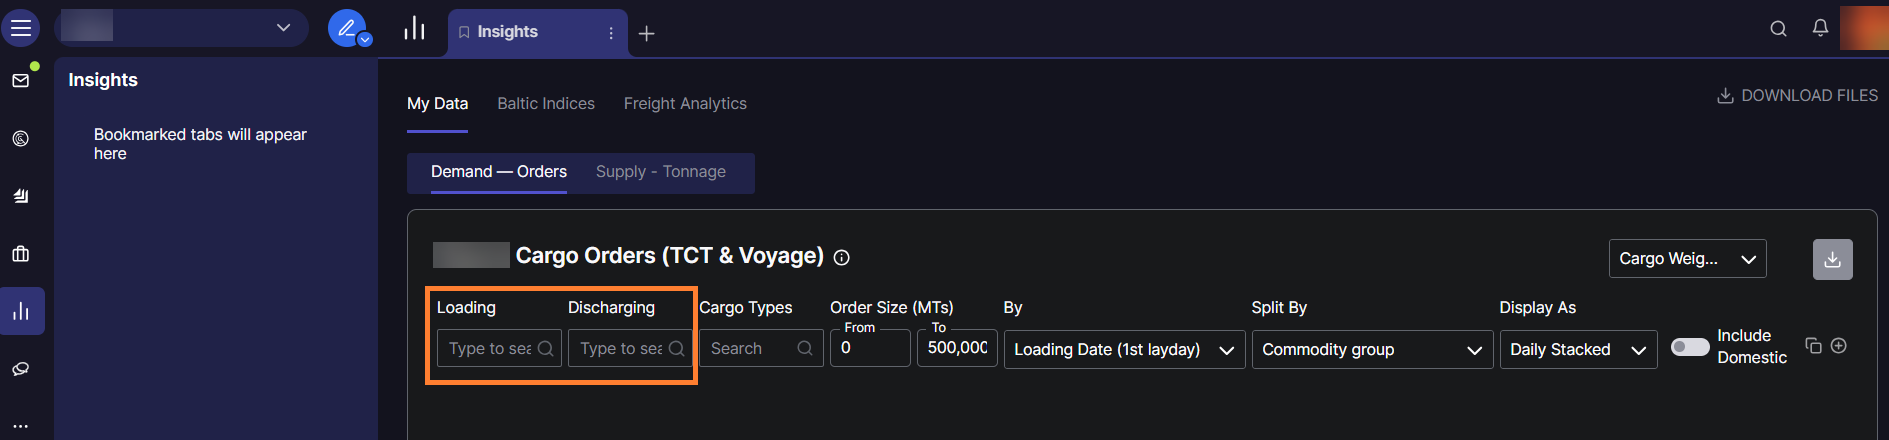Open the Daily Stacked display dropdown
The height and width of the screenshot is (440, 1889).
coord(1577,349)
